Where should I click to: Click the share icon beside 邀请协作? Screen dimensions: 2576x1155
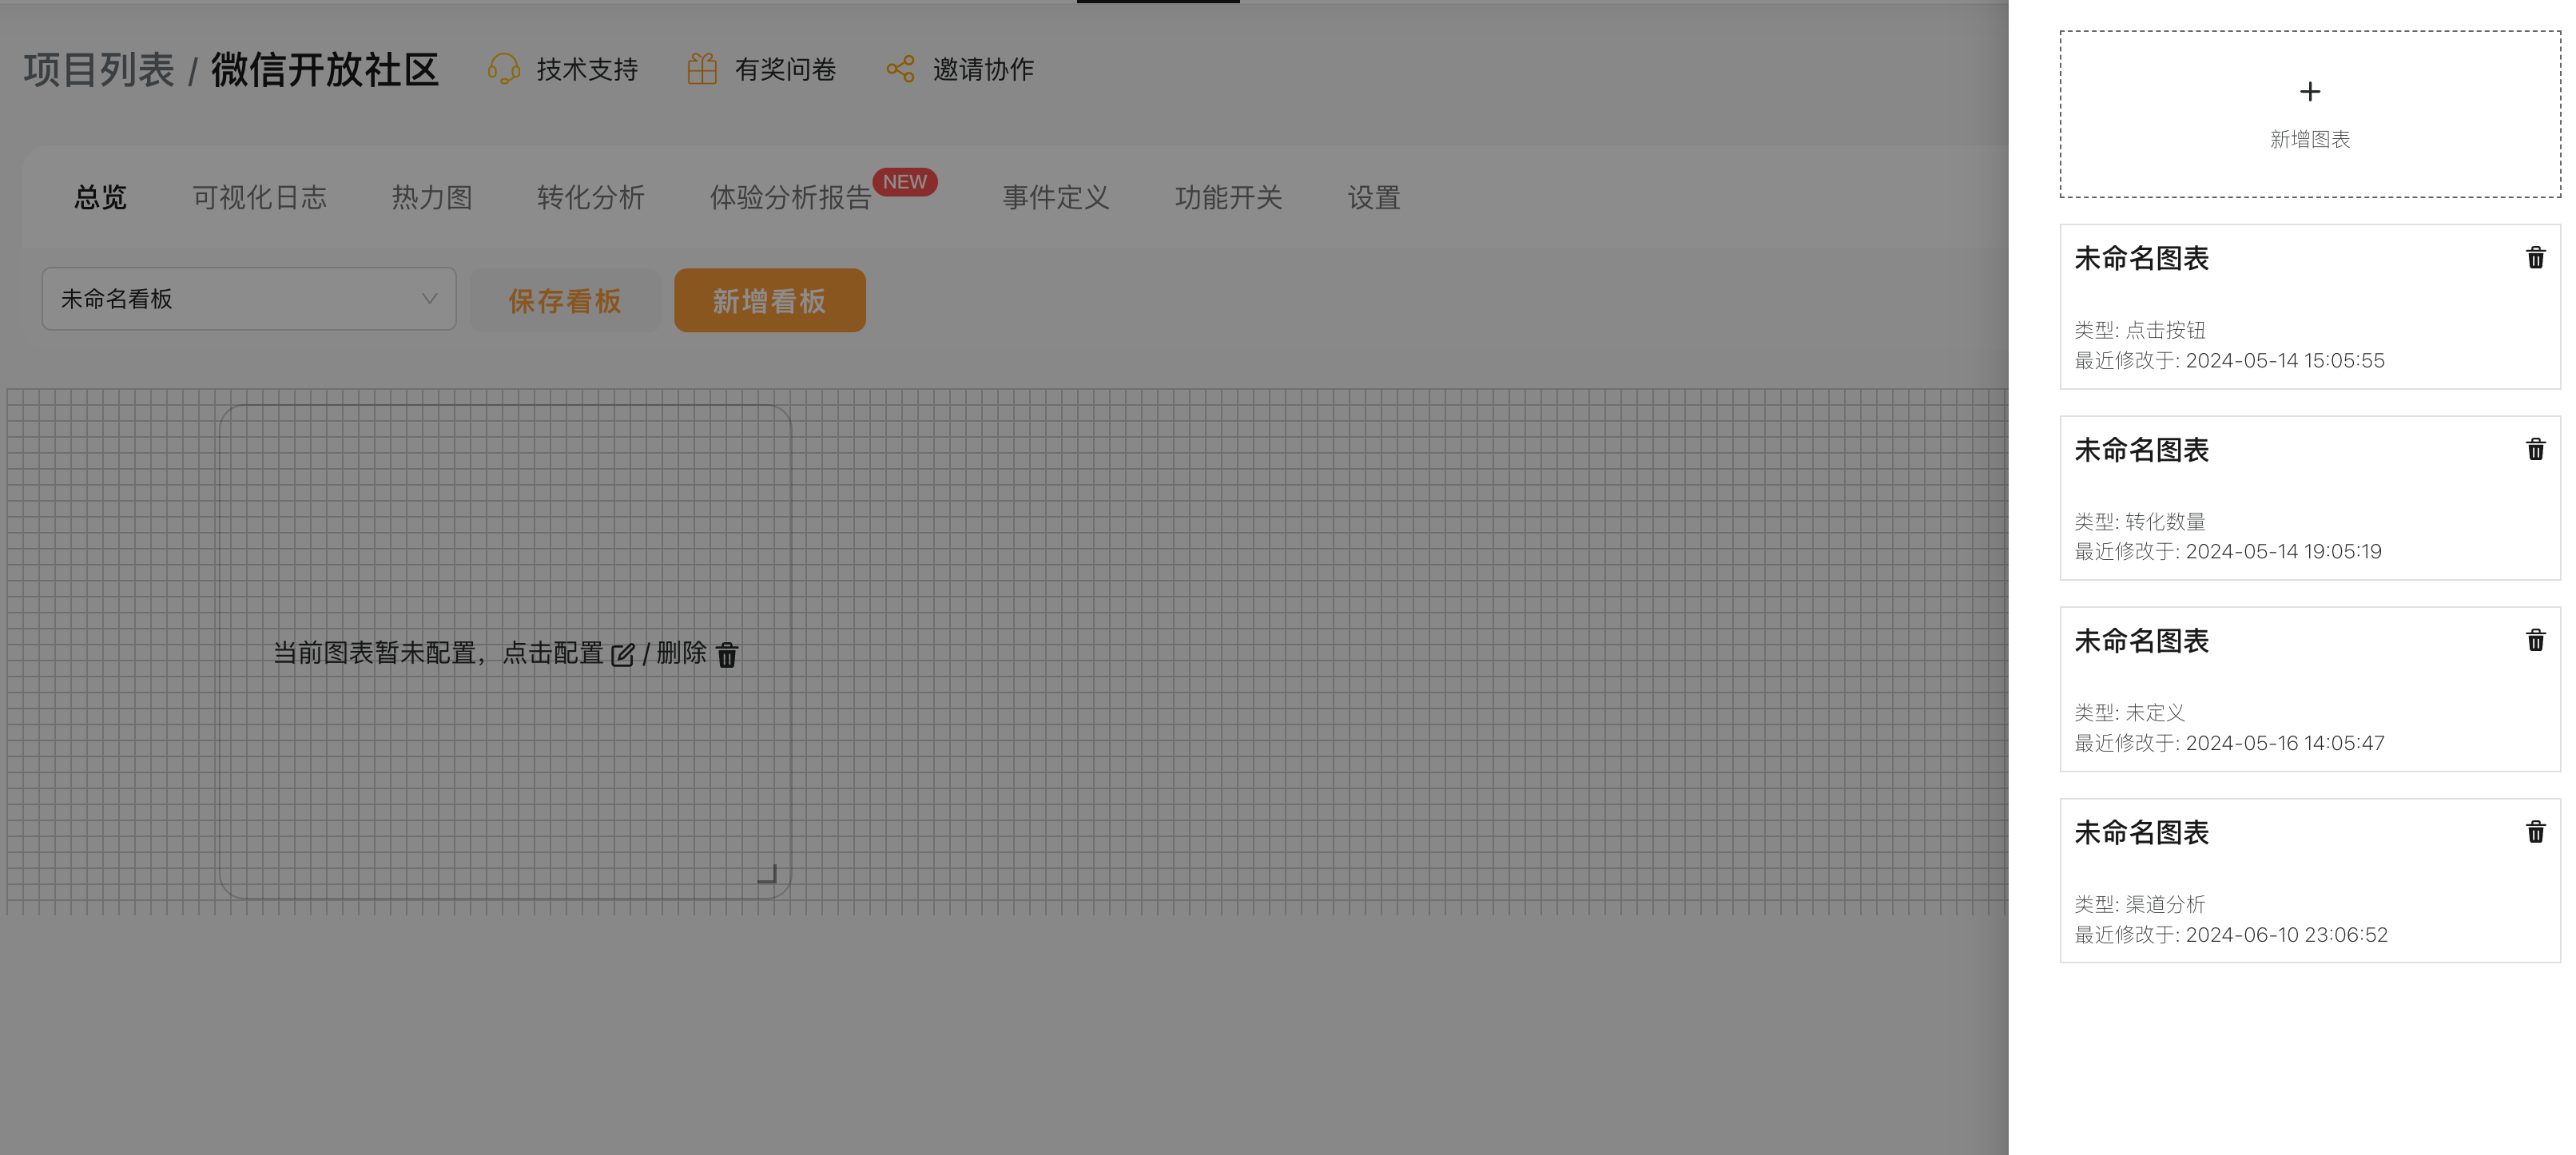pyautogui.click(x=900, y=69)
